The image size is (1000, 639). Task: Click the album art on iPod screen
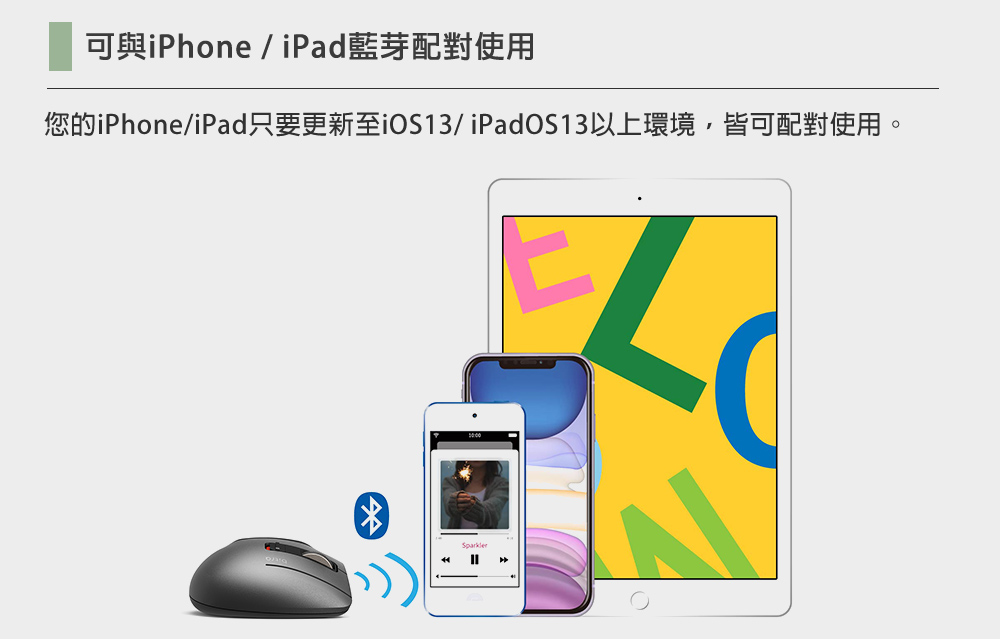coord(475,494)
